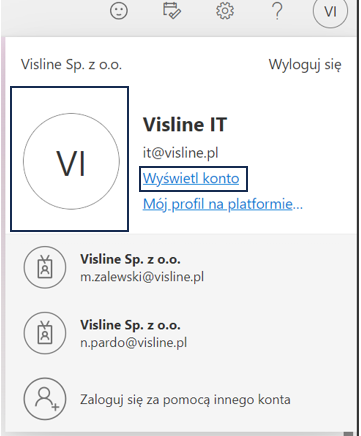Screen dimensions: 361x436
Task: Click the large VI profile picture
Action: (x=71, y=161)
